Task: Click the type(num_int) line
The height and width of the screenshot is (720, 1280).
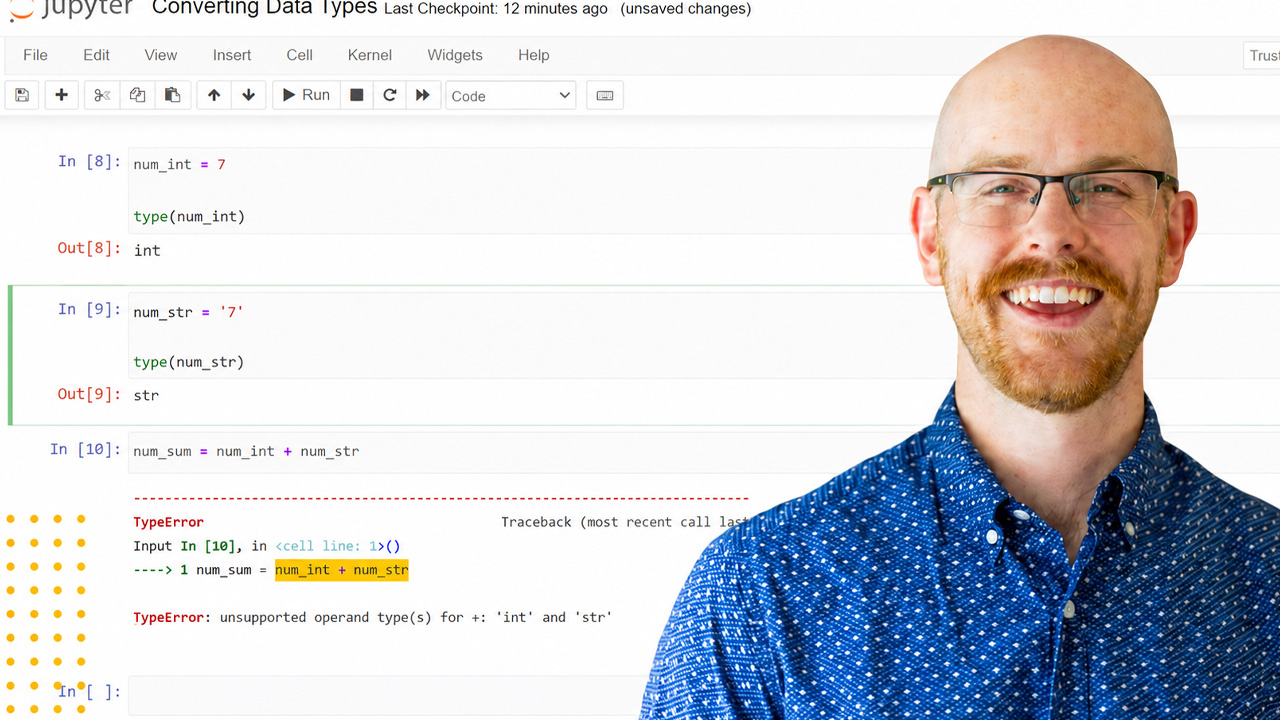Action: pos(189,216)
